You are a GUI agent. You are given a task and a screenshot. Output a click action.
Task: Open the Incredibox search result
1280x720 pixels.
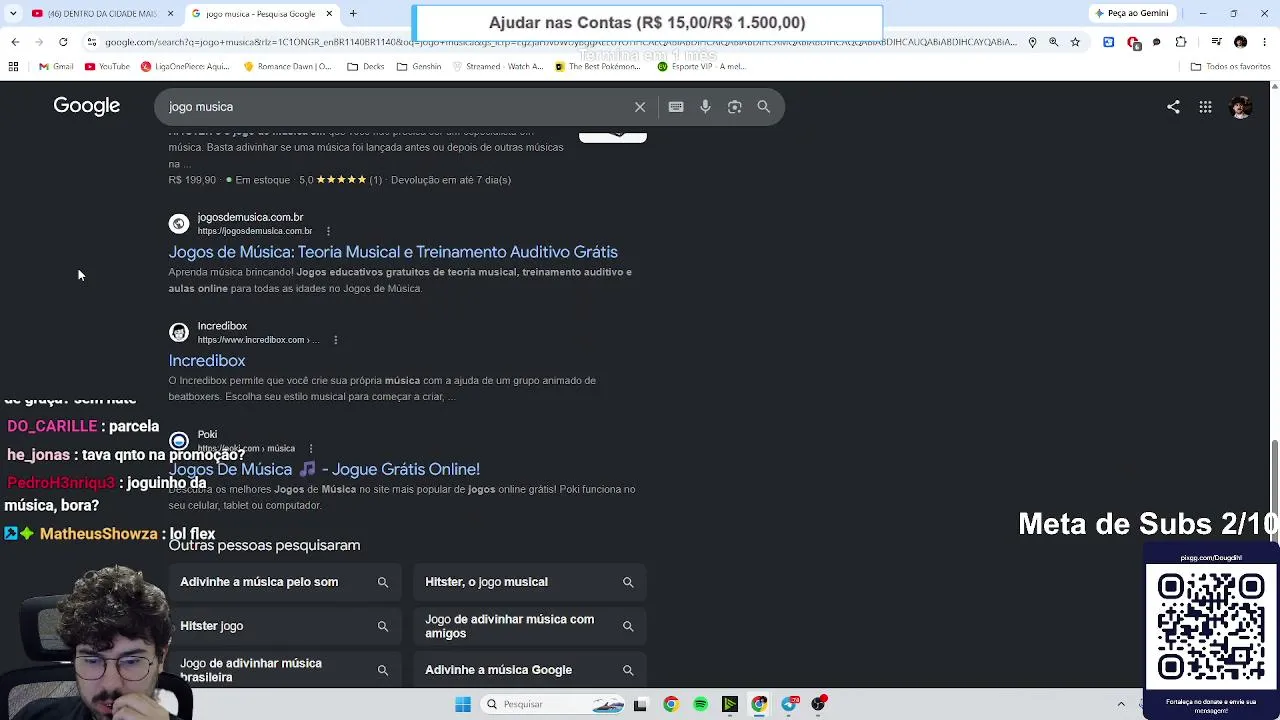click(x=207, y=361)
